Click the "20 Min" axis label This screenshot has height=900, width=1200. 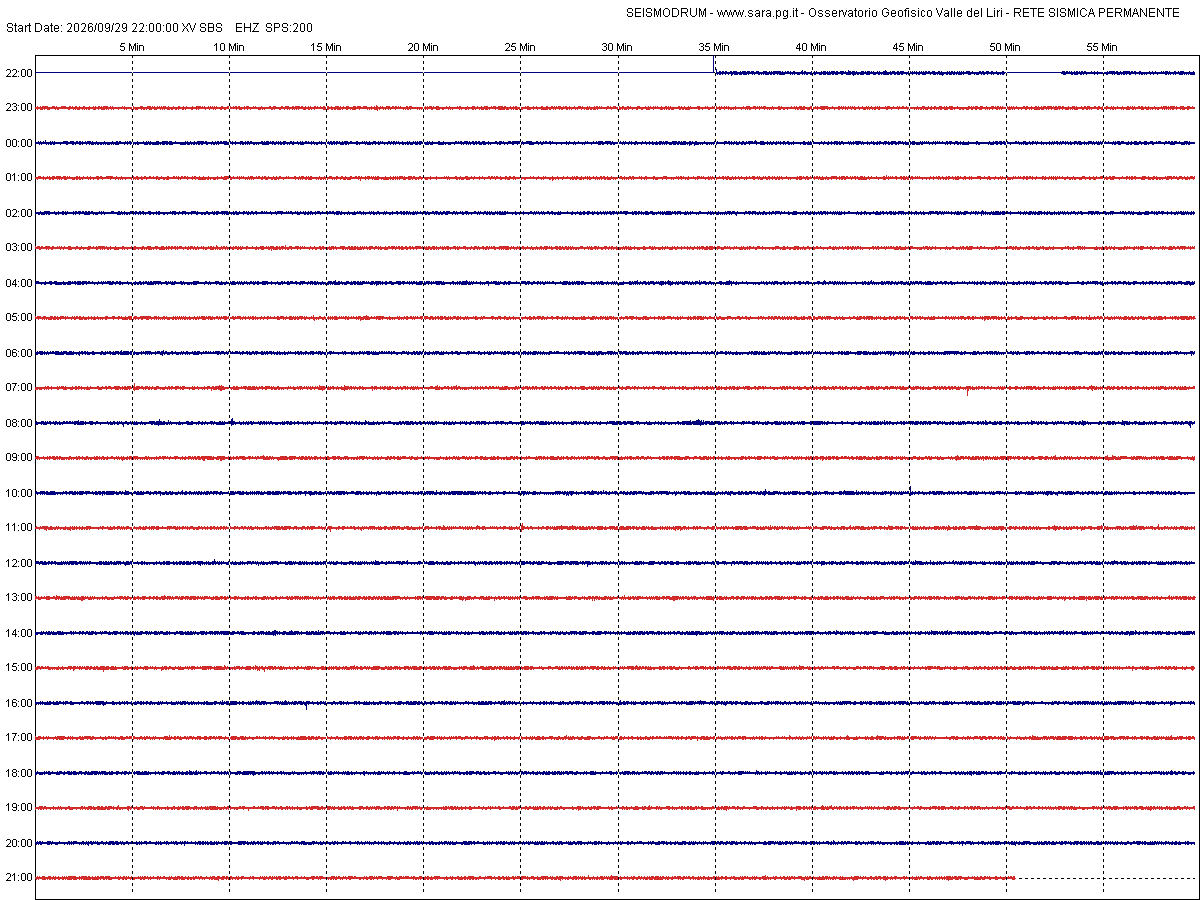(x=423, y=47)
